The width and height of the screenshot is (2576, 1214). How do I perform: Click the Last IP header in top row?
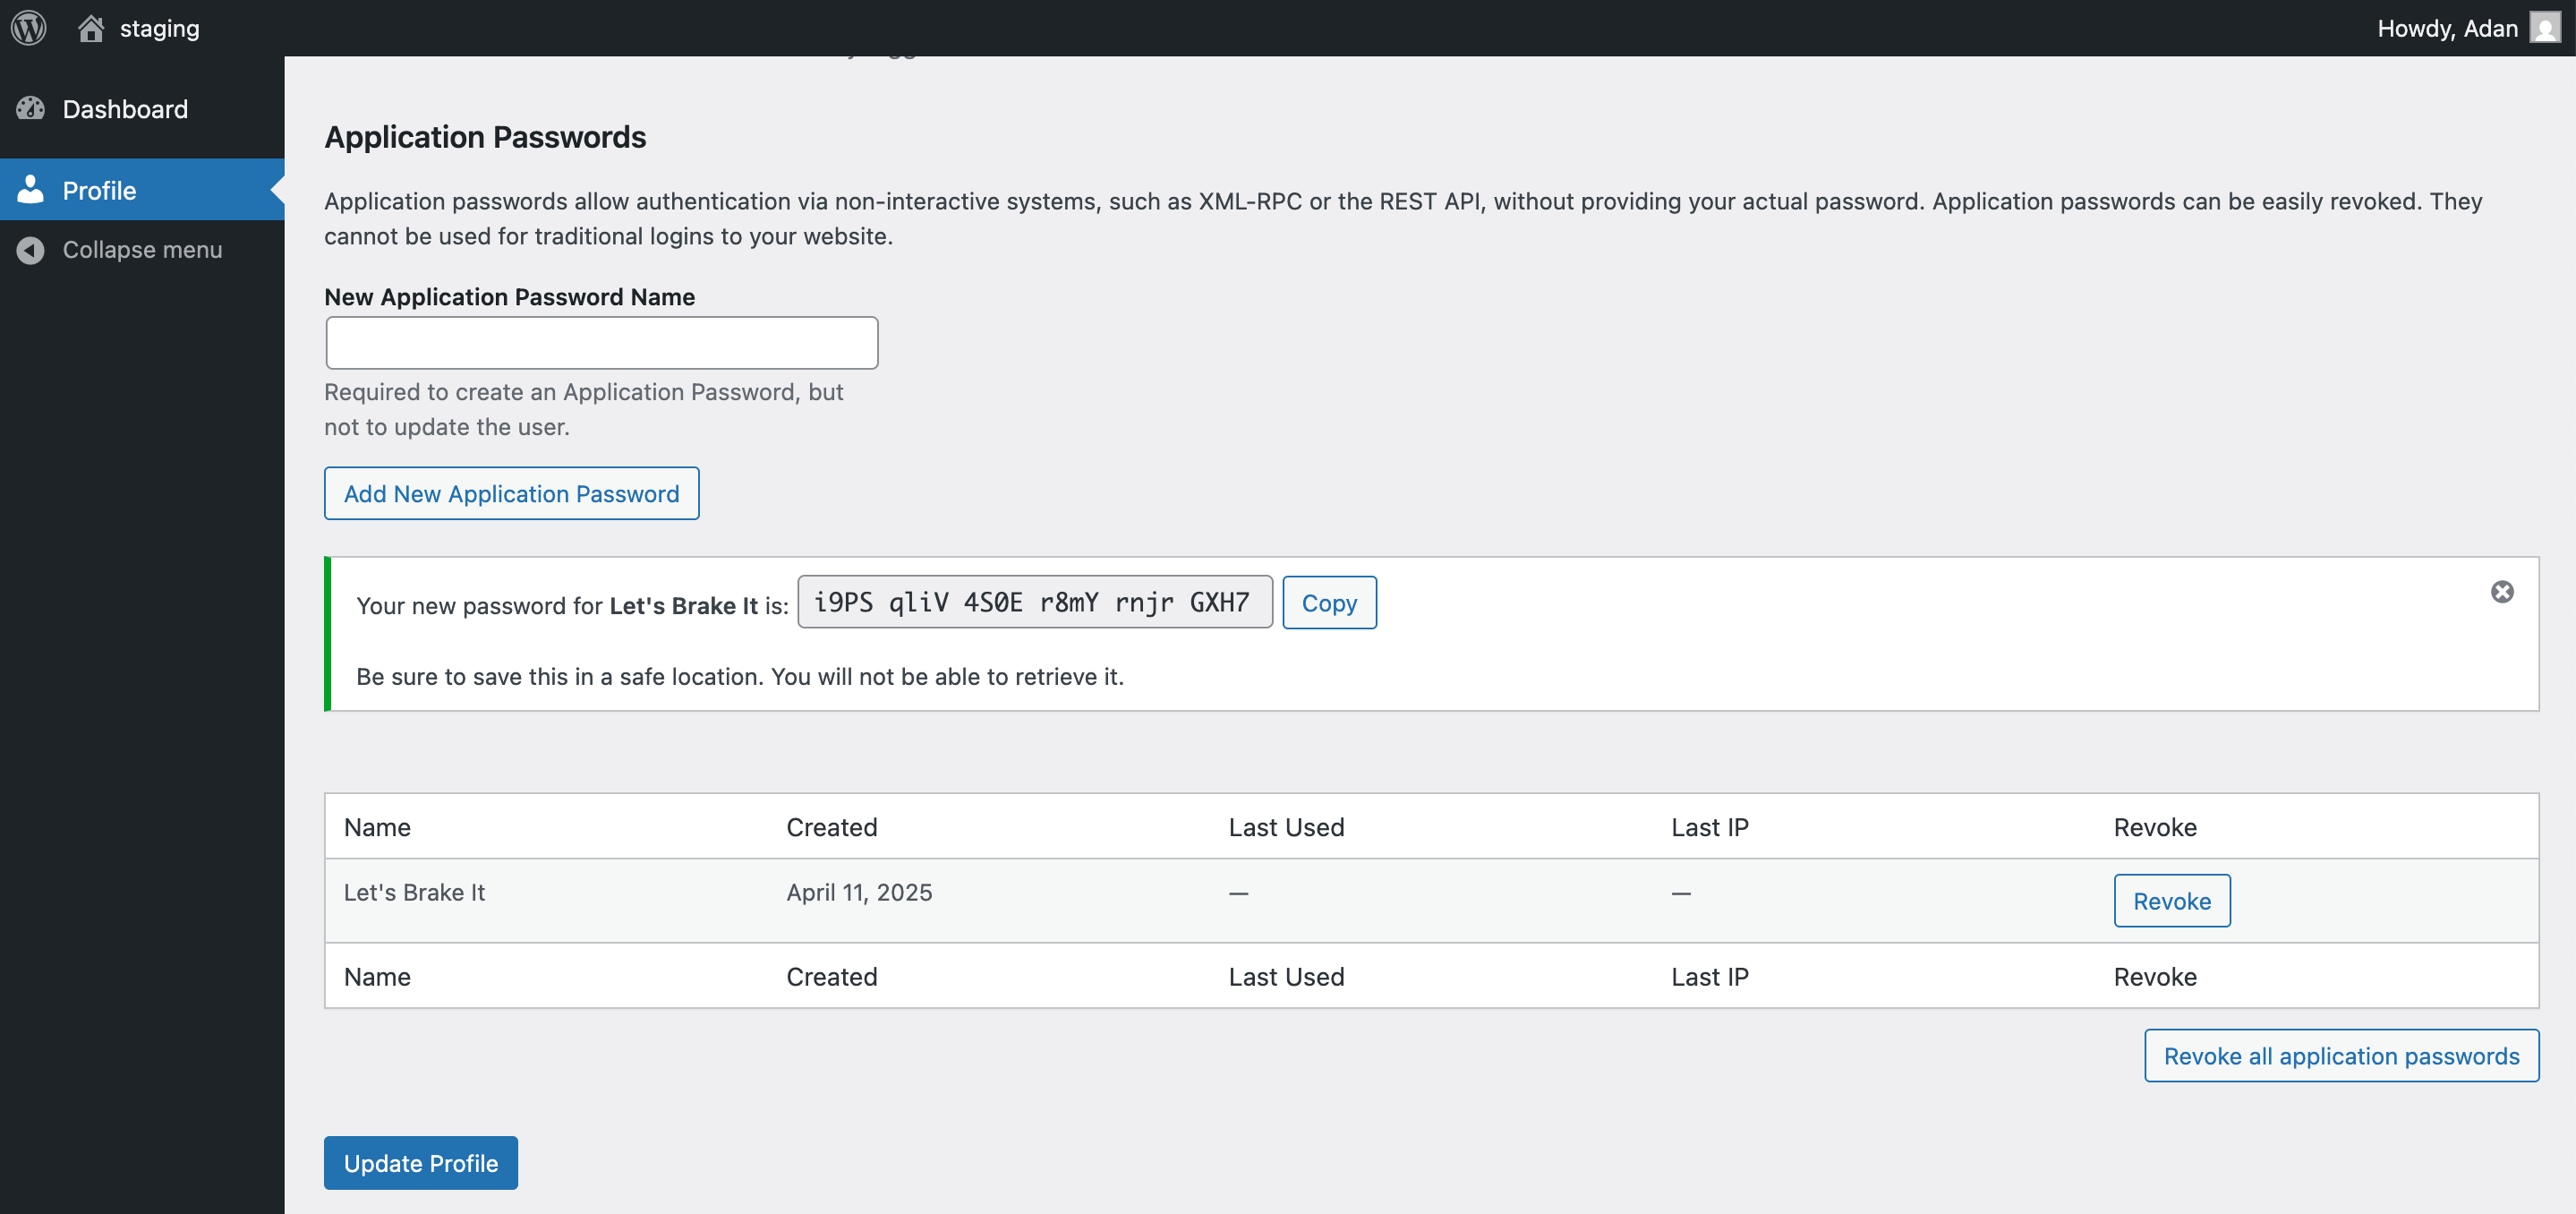pos(1709,827)
